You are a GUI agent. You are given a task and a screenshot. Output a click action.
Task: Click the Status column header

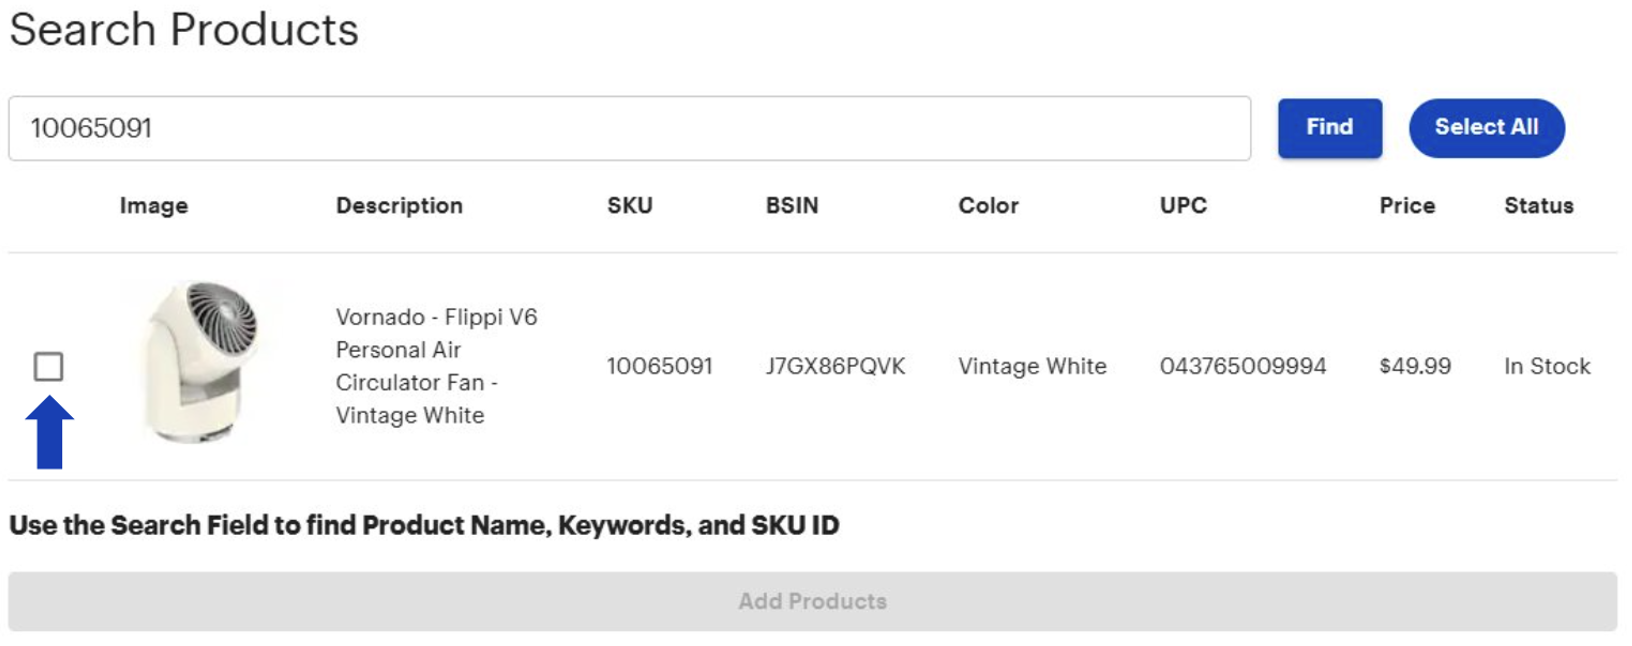tap(1538, 206)
